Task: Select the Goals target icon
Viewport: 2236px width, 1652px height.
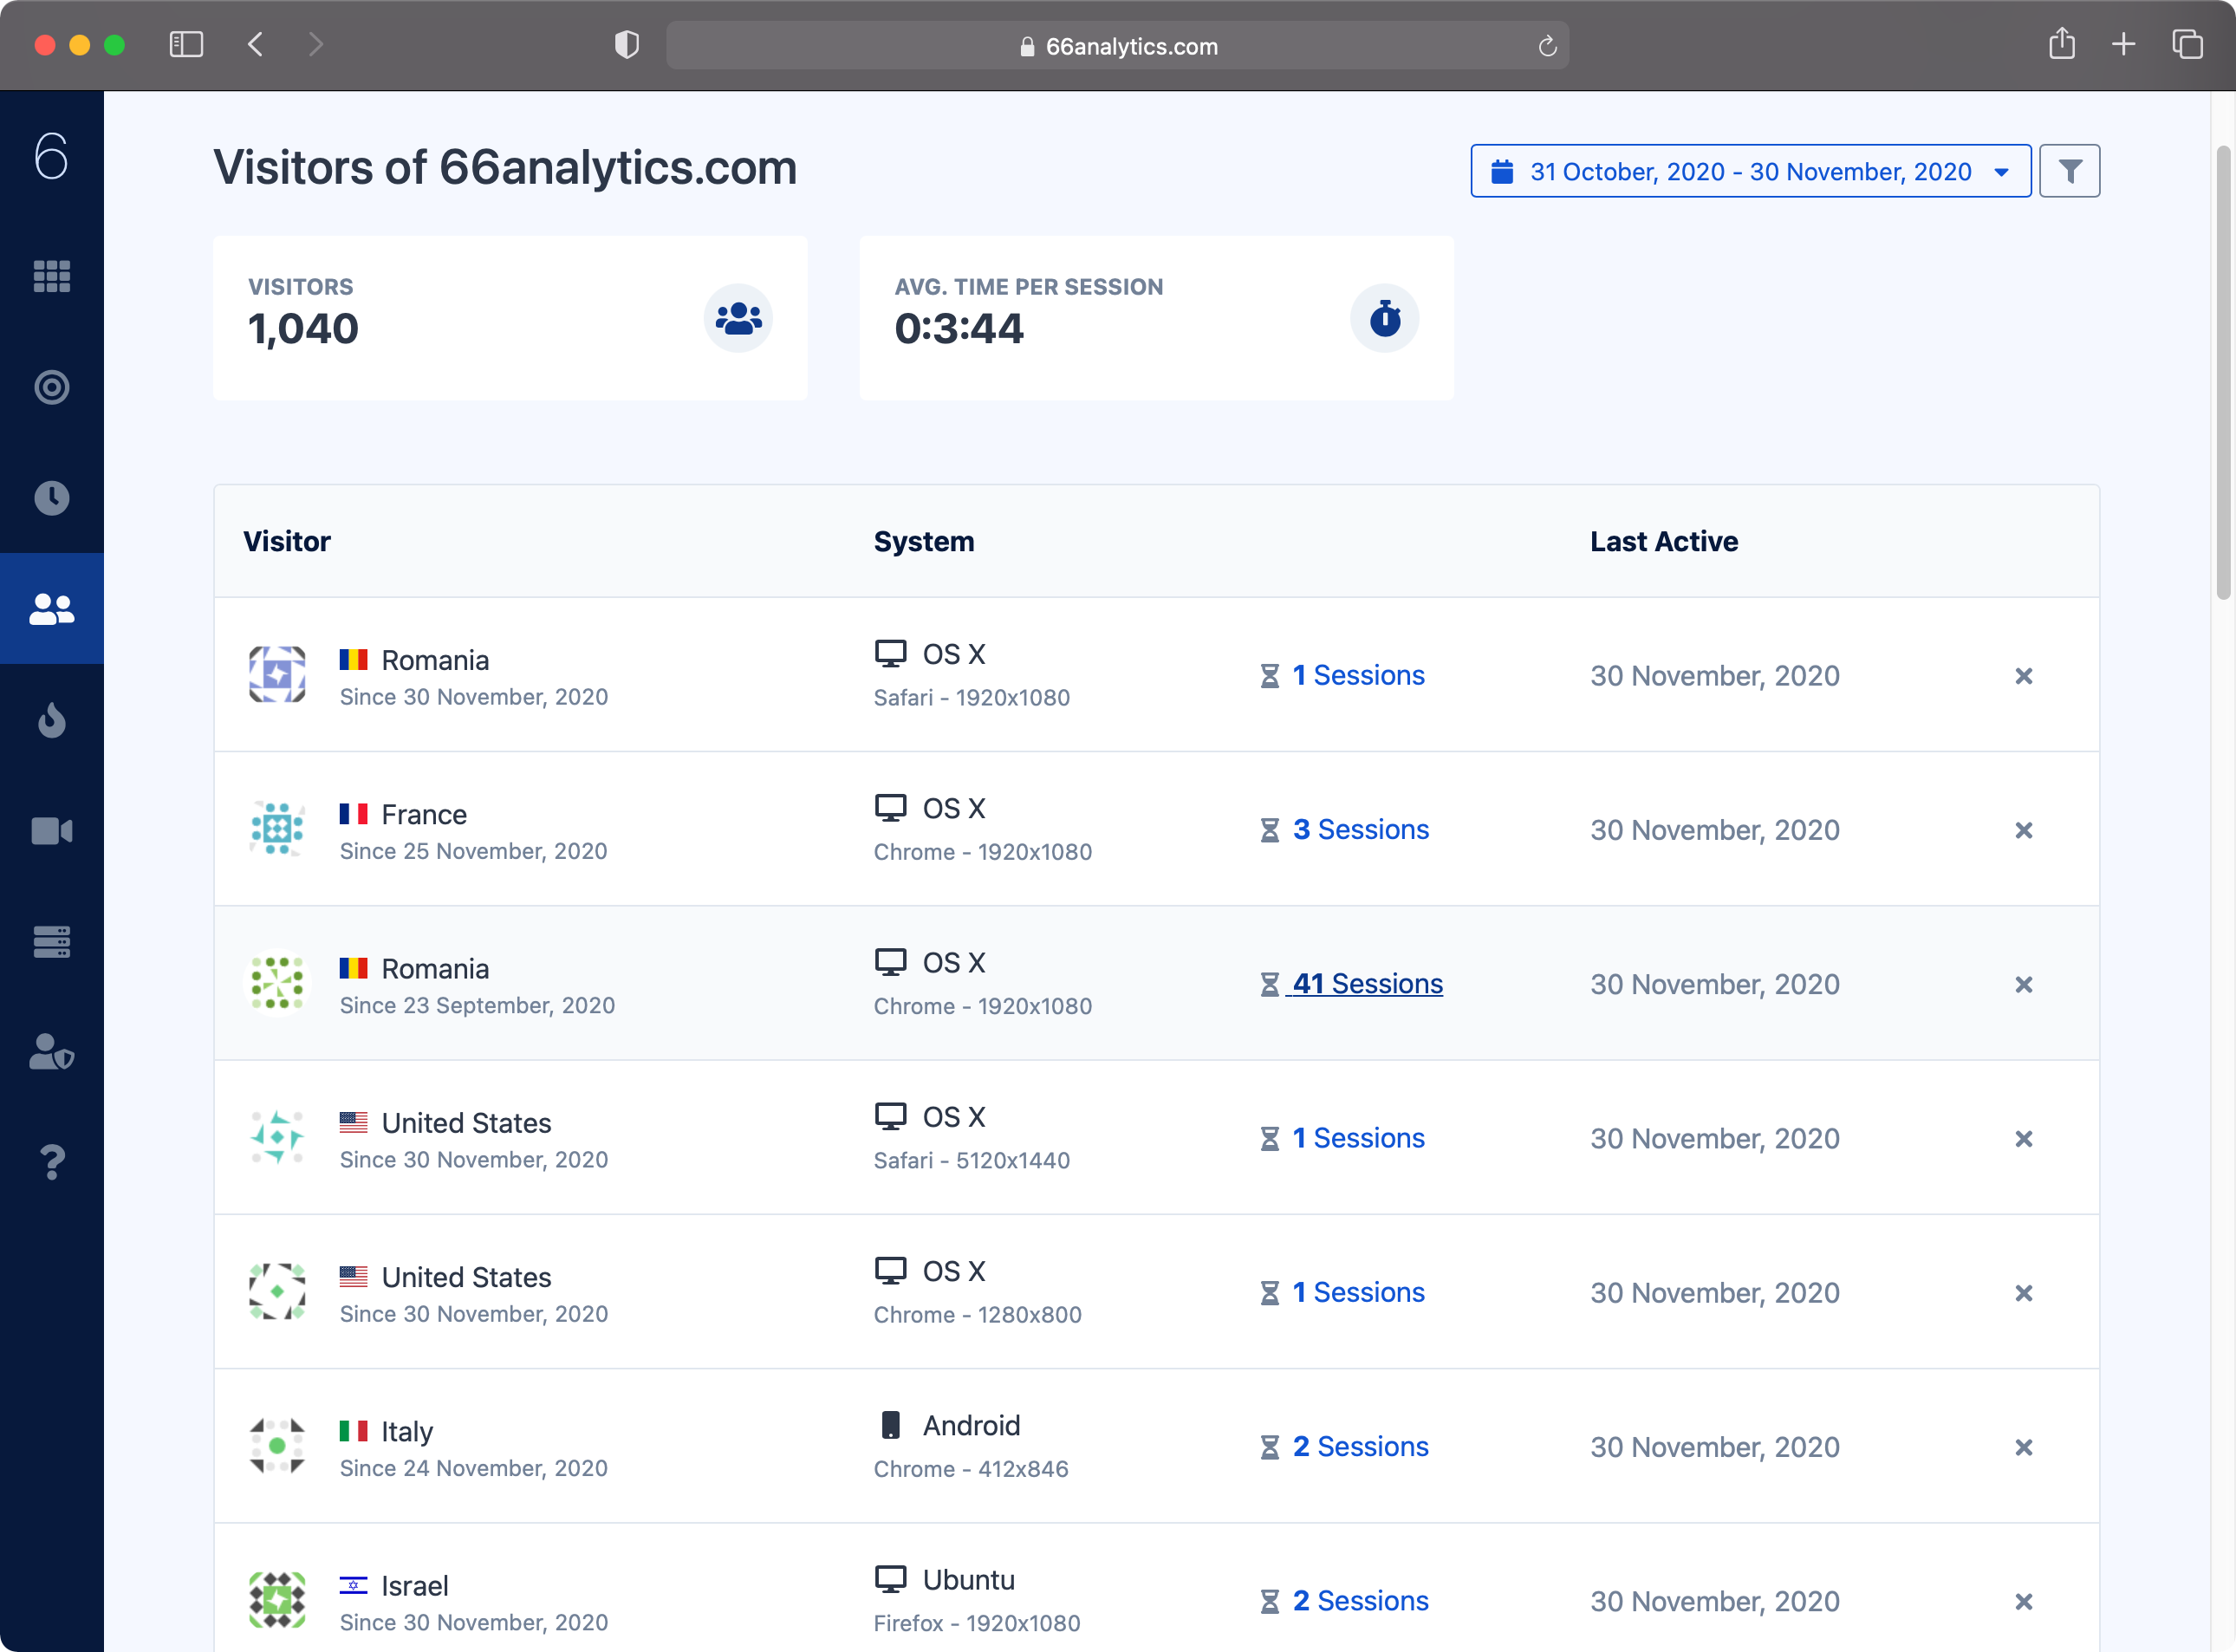Action: coord(51,388)
